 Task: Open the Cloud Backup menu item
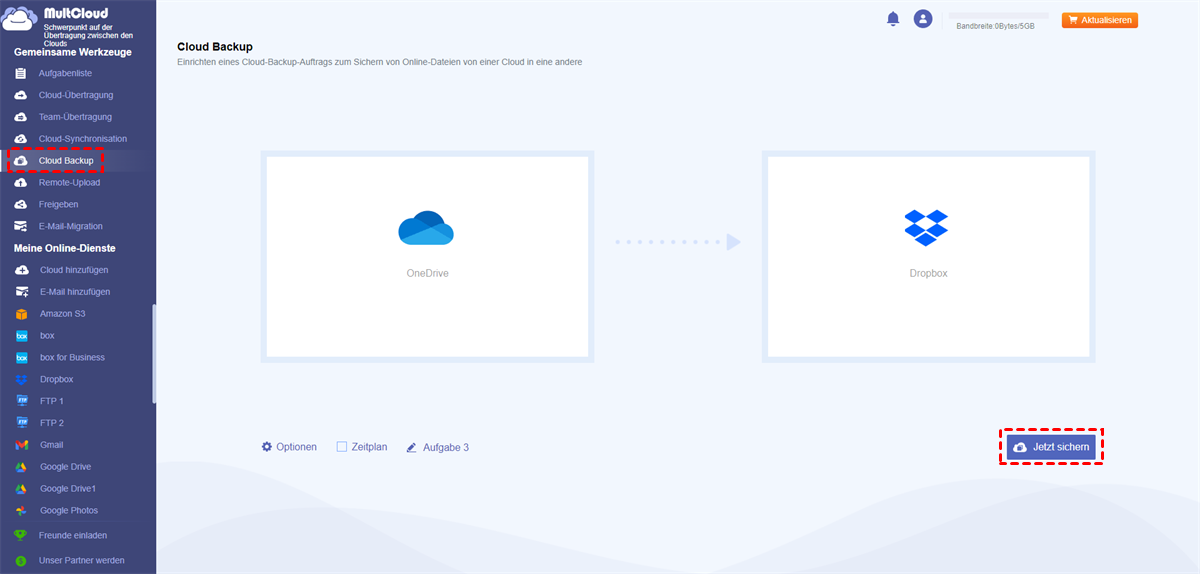pyautogui.click(x=65, y=161)
